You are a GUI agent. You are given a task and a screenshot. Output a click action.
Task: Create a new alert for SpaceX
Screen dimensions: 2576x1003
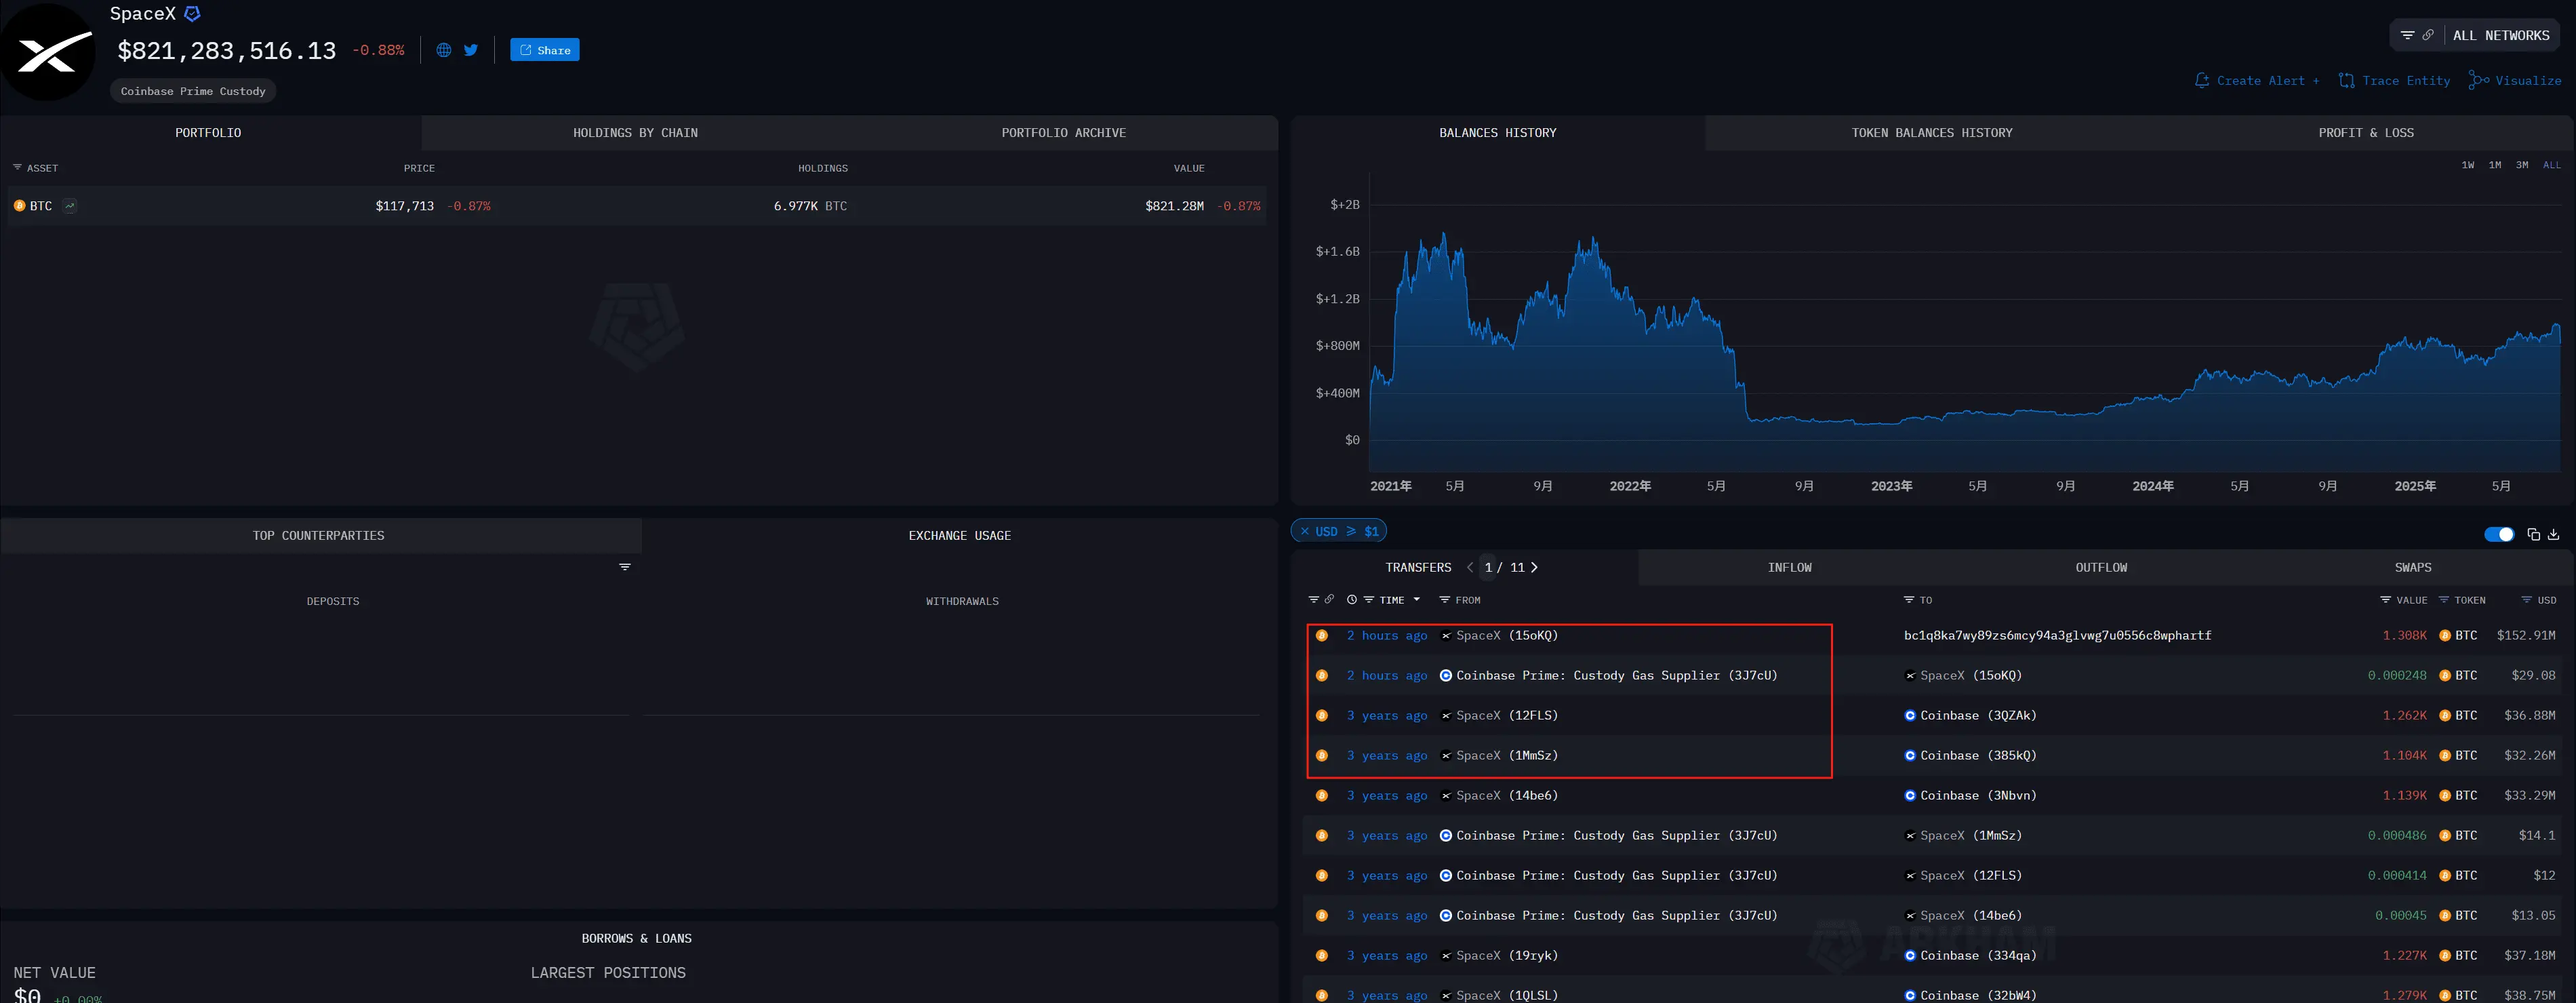click(2257, 81)
